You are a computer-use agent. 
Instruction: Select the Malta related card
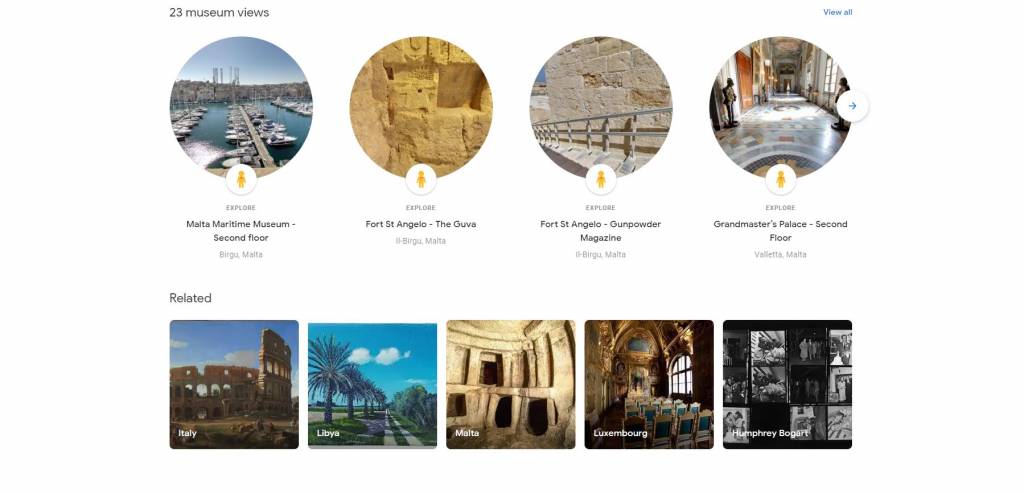511,384
